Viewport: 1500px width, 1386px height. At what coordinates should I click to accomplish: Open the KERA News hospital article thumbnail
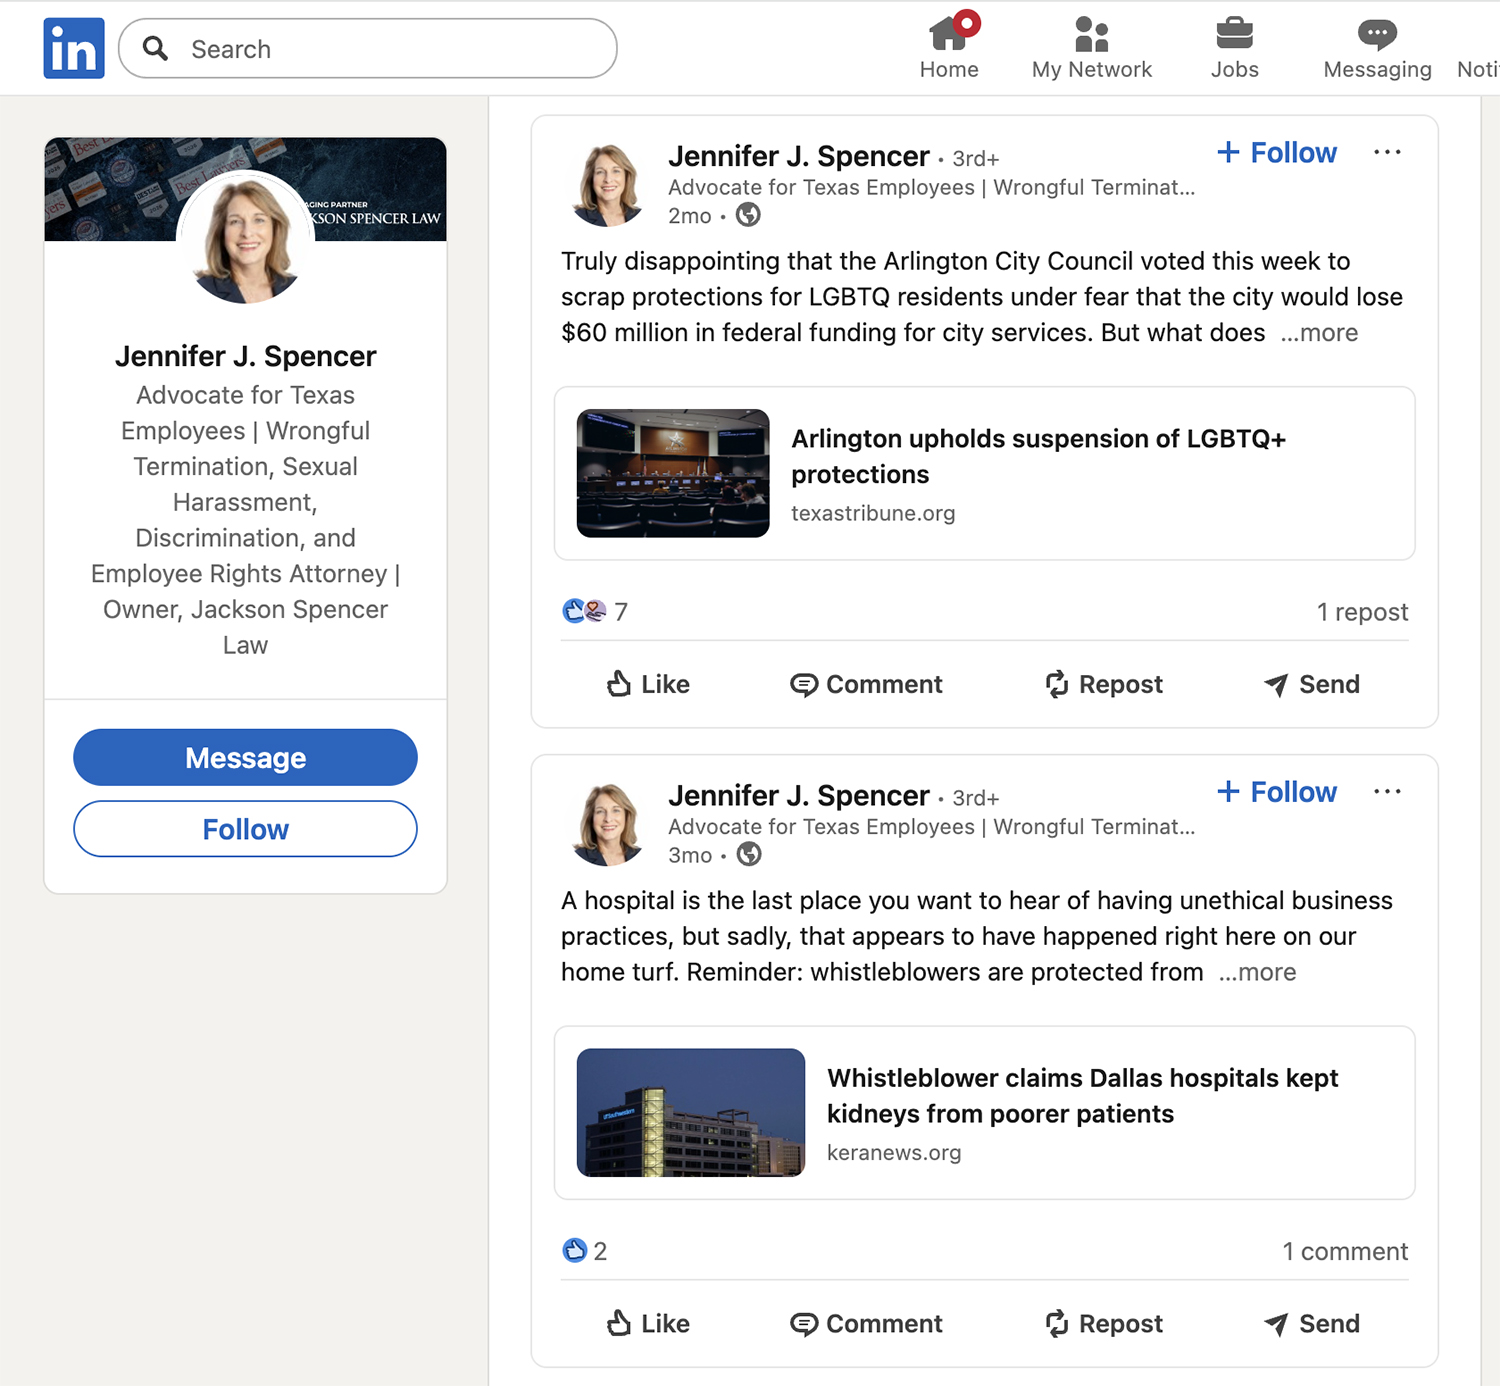pyautogui.click(x=690, y=1112)
